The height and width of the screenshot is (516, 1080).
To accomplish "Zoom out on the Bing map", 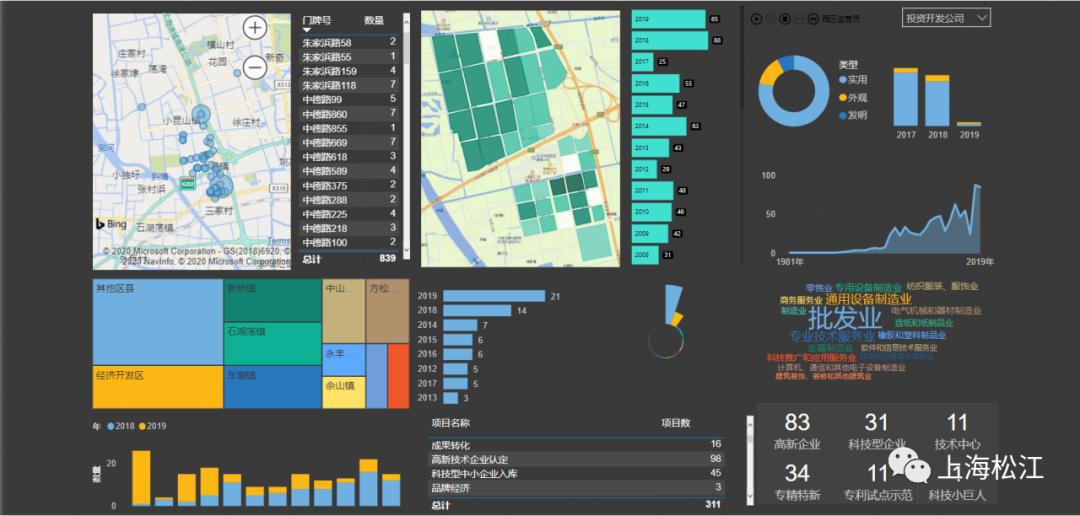I will pyautogui.click(x=256, y=68).
